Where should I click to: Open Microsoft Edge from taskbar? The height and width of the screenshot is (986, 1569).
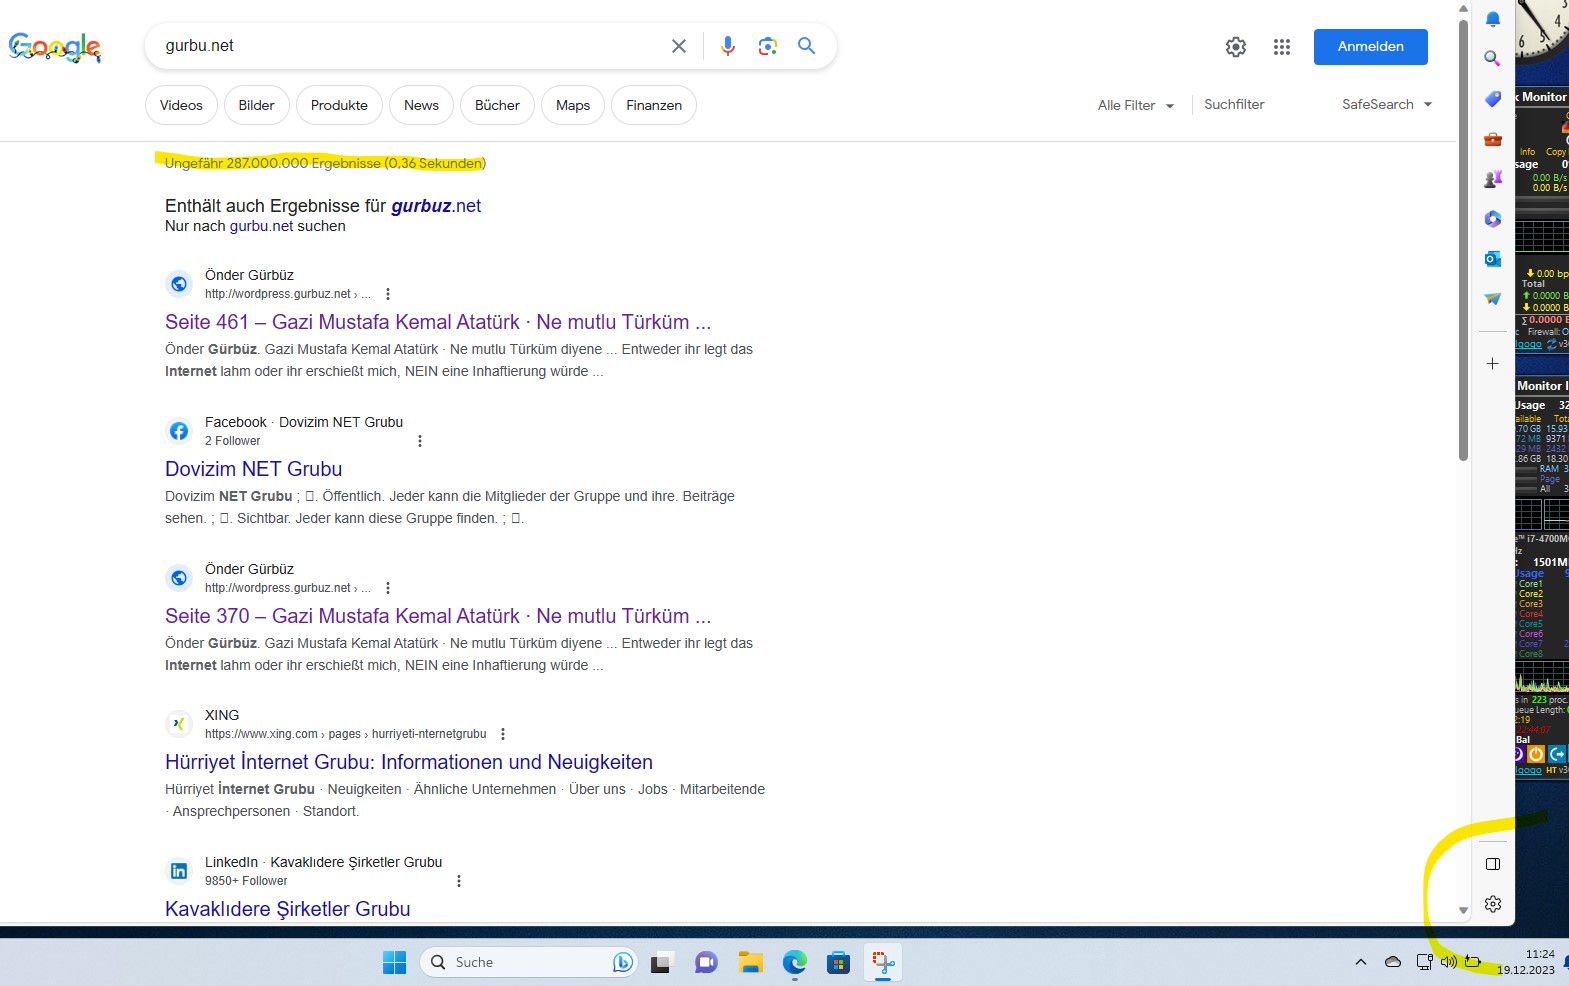[795, 962]
